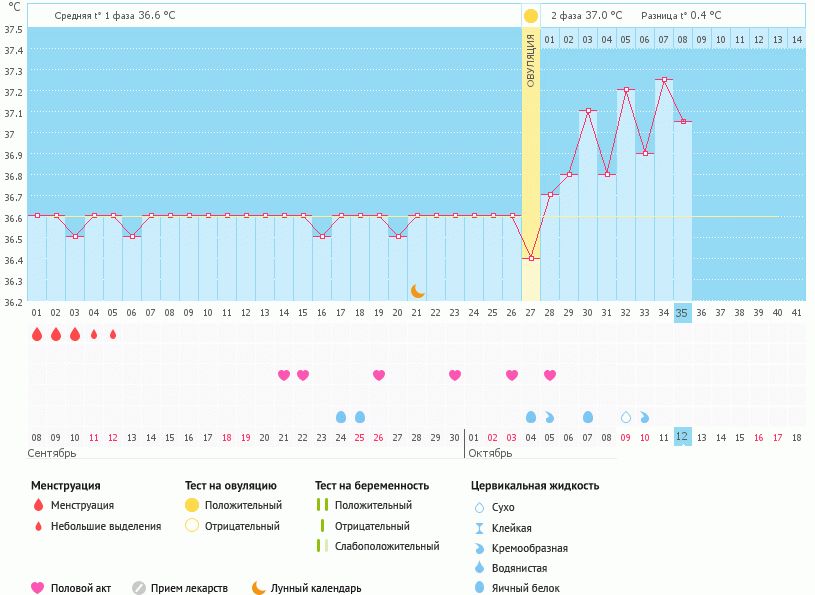Select the highlighted cycle day 35 cell
The width and height of the screenshot is (815, 595).
(x=682, y=312)
